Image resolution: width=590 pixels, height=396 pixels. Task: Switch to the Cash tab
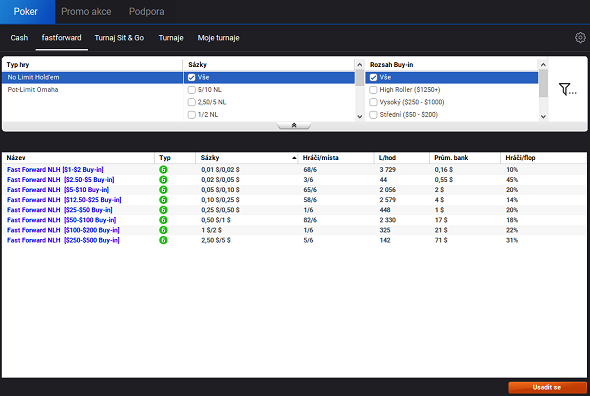coord(19,38)
